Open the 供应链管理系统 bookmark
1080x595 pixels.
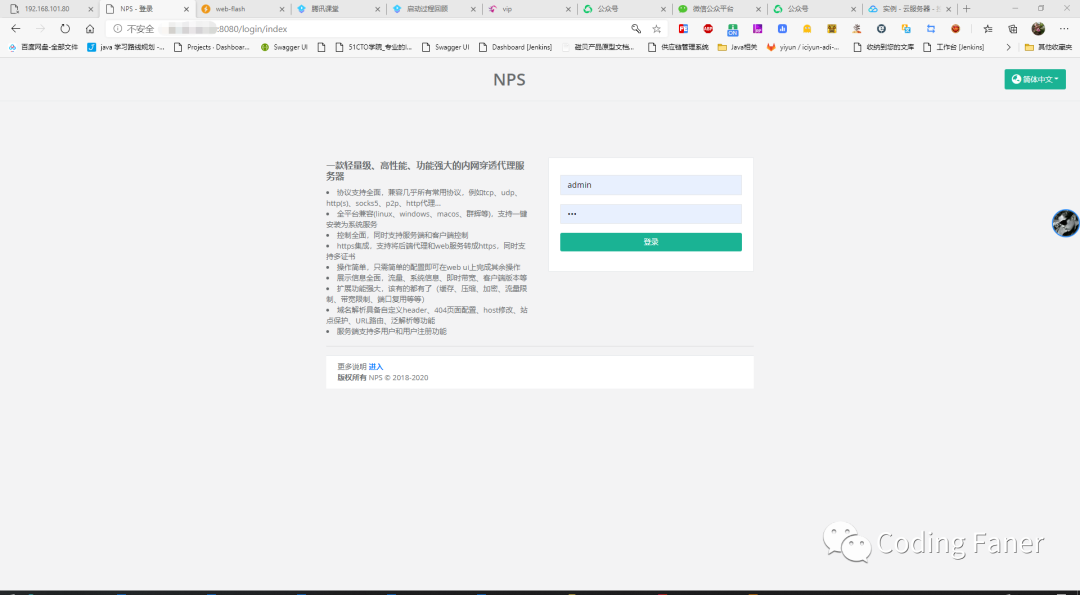click(x=678, y=48)
